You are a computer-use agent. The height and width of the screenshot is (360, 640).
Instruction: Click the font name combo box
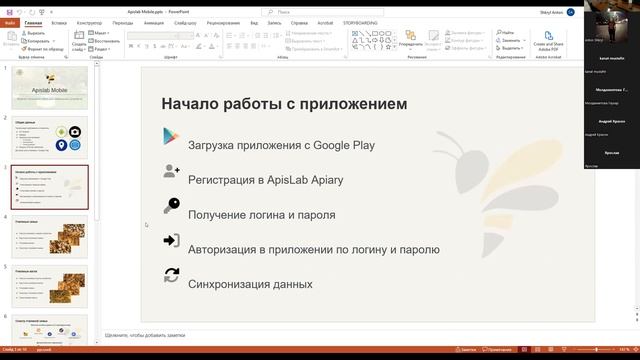pyautogui.click(x=153, y=36)
